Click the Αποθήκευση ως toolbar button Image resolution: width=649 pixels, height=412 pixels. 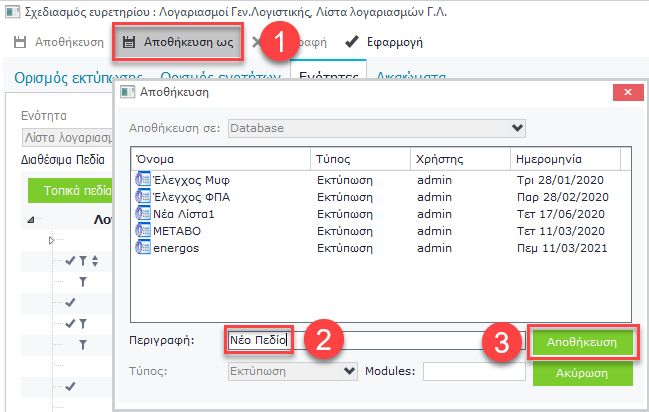[x=177, y=43]
